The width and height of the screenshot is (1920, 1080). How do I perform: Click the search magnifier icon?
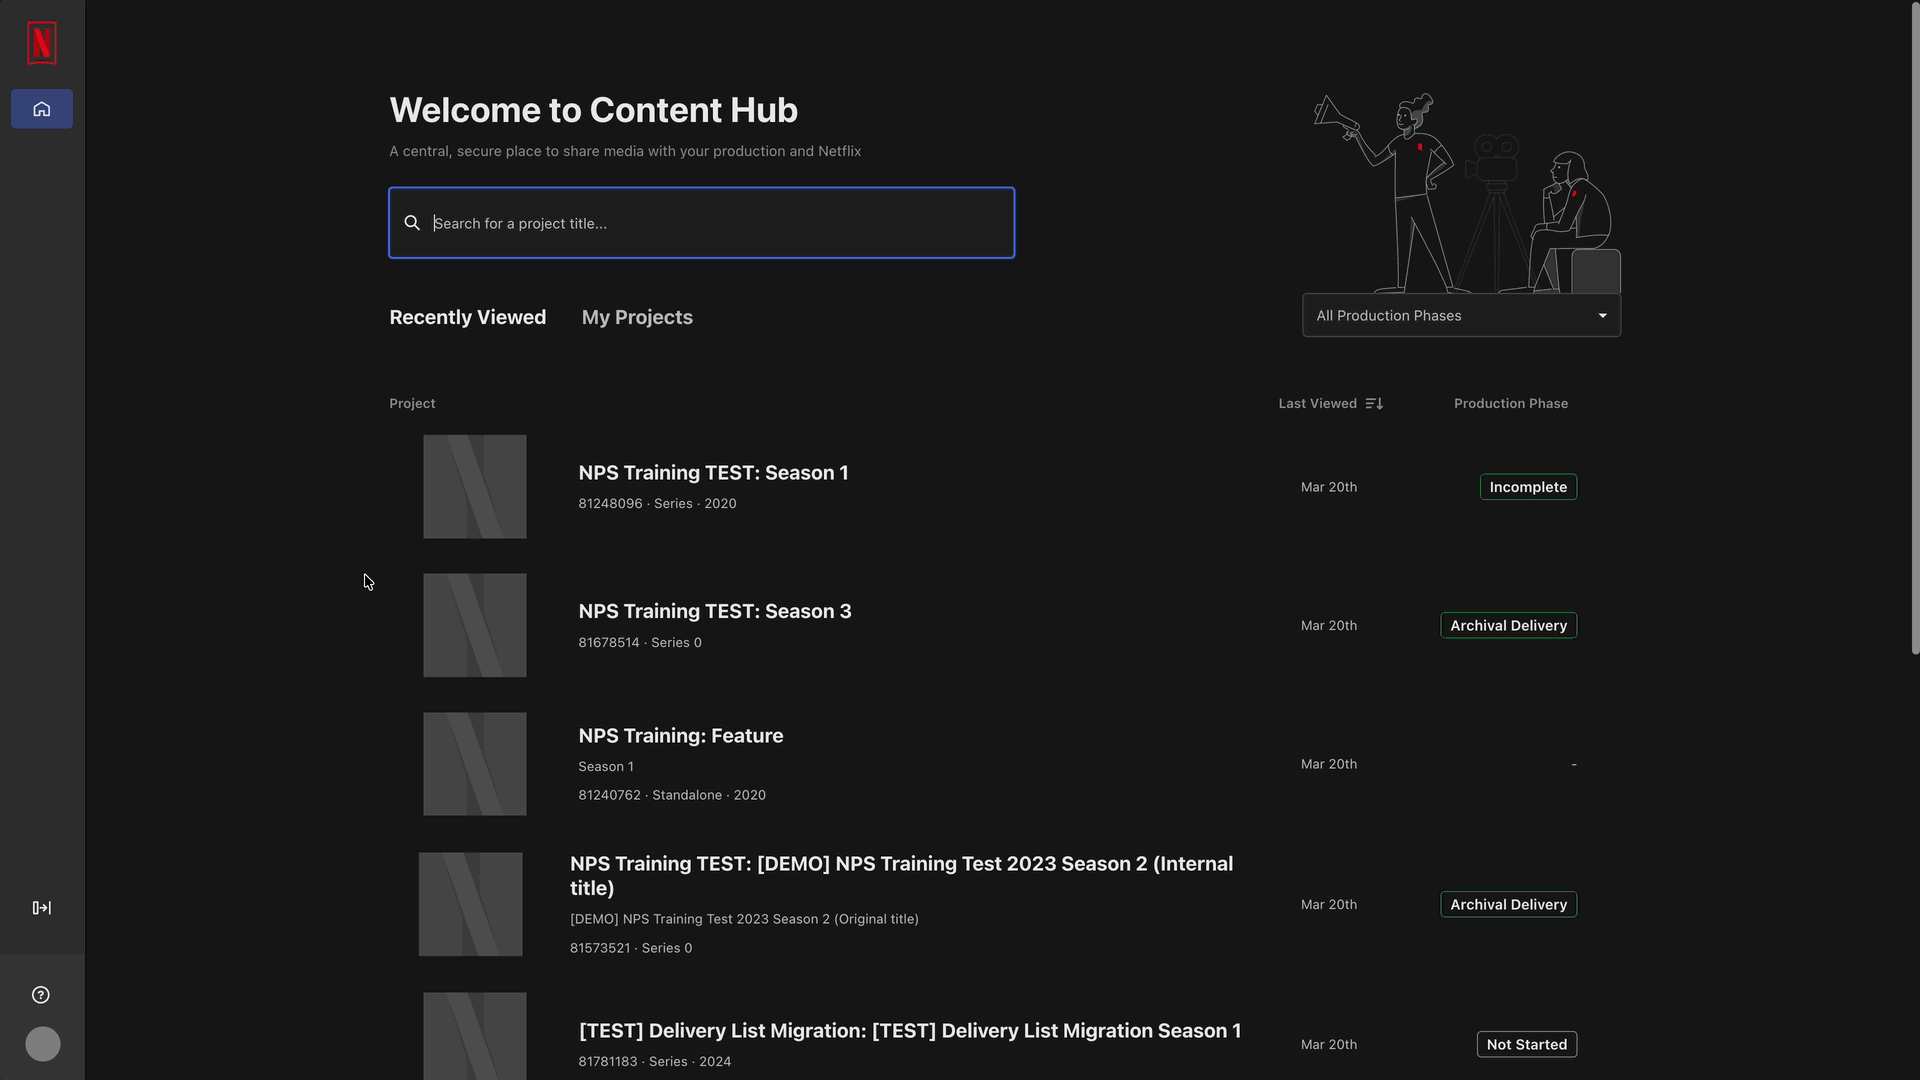[412, 223]
